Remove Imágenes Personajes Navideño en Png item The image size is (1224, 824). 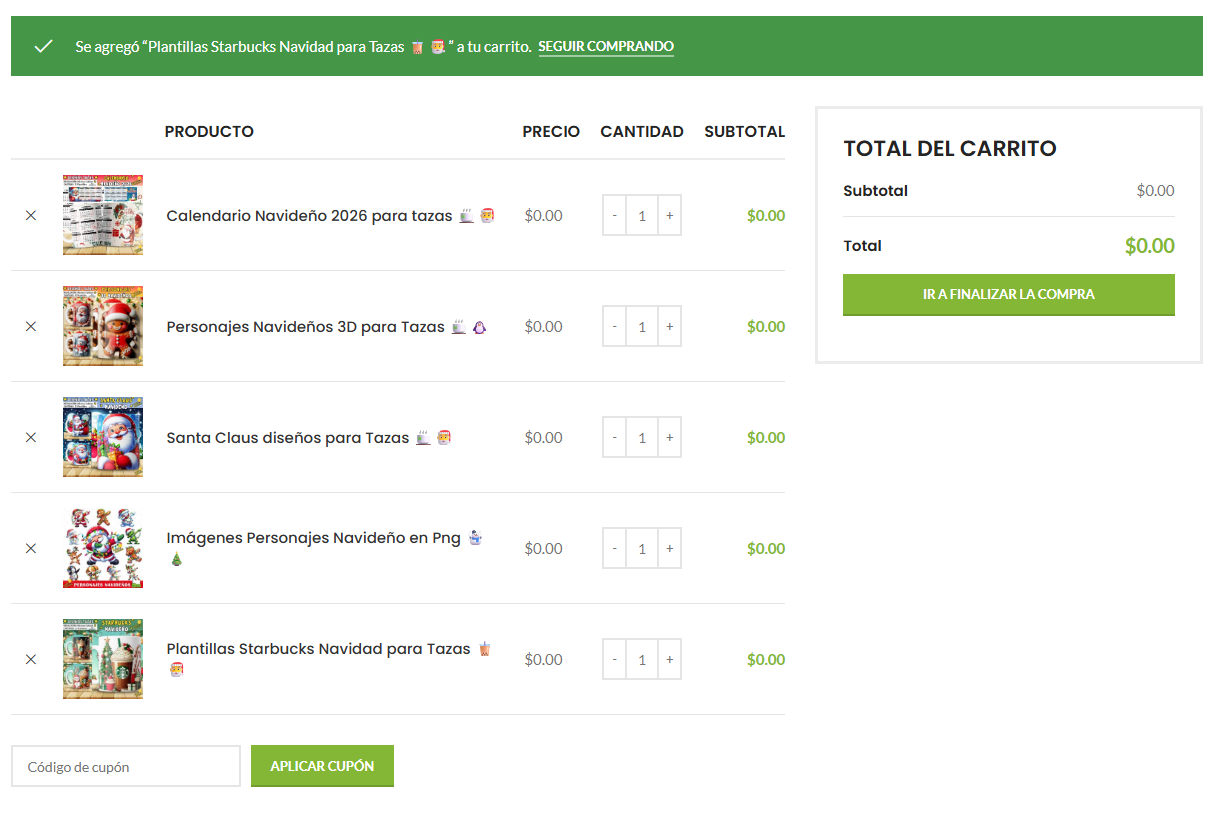31,548
